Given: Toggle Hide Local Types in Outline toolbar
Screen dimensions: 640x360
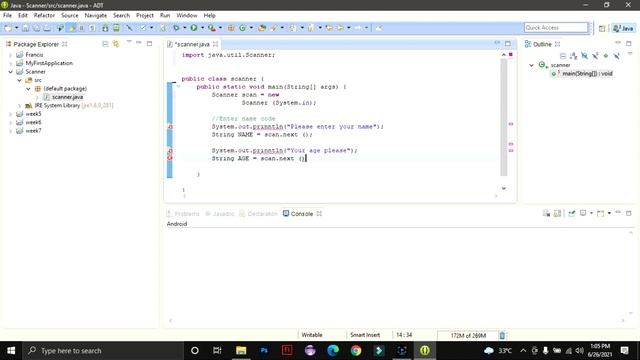Looking at the screenshot, I should coord(617,56).
